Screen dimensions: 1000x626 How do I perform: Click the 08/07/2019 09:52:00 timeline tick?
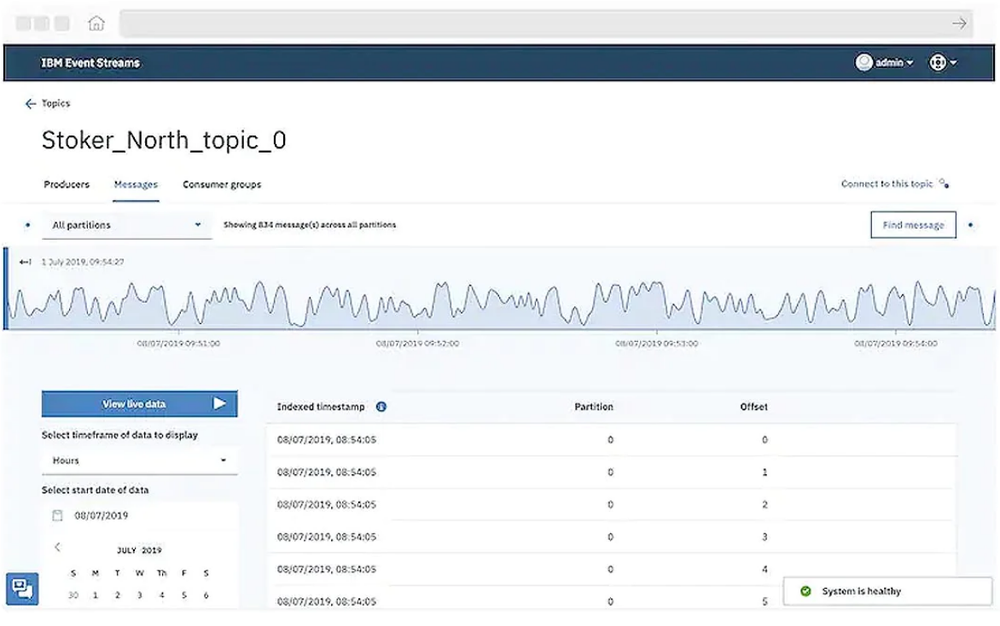[x=417, y=343]
